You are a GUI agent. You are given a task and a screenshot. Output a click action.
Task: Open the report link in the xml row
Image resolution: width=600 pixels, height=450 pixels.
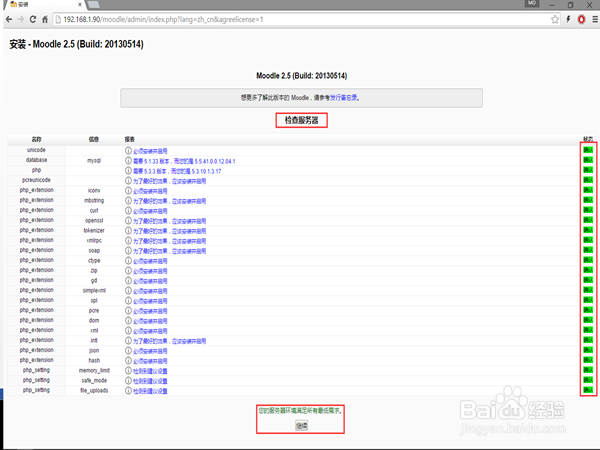150,331
